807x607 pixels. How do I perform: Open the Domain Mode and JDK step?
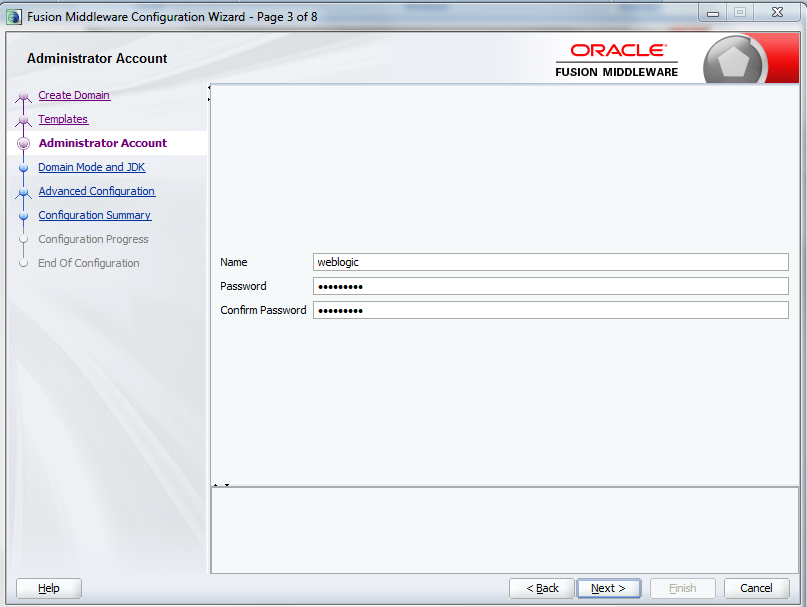coord(91,167)
